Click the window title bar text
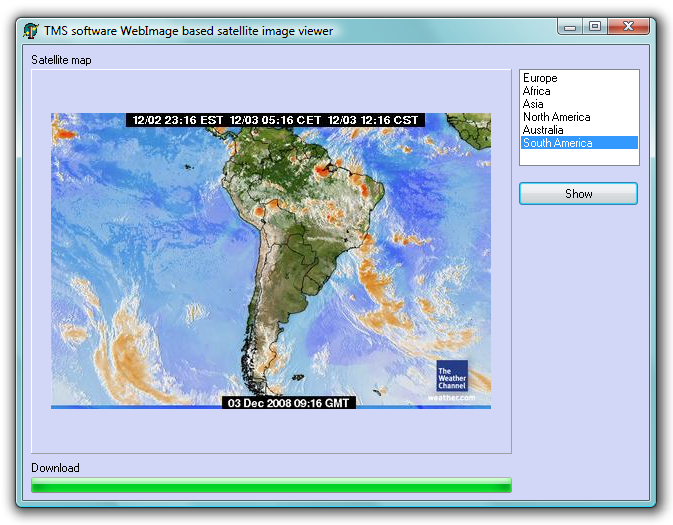673x525 pixels. coord(188,31)
